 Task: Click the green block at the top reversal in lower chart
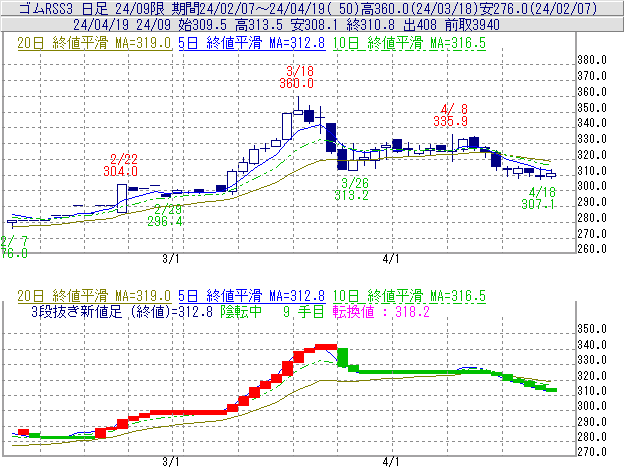(x=342, y=357)
